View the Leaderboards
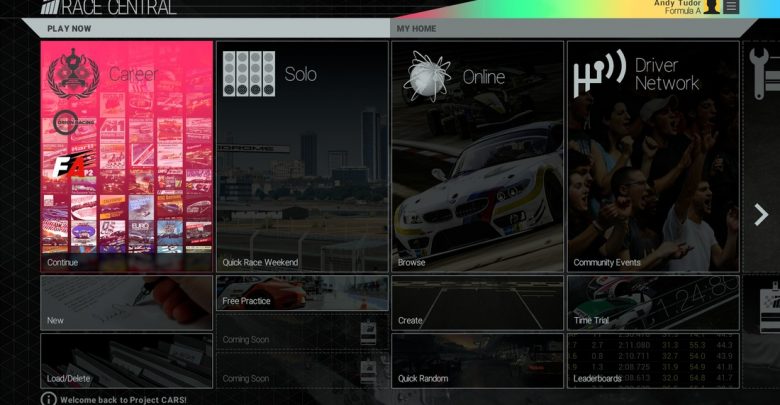The image size is (780, 405). 653,361
